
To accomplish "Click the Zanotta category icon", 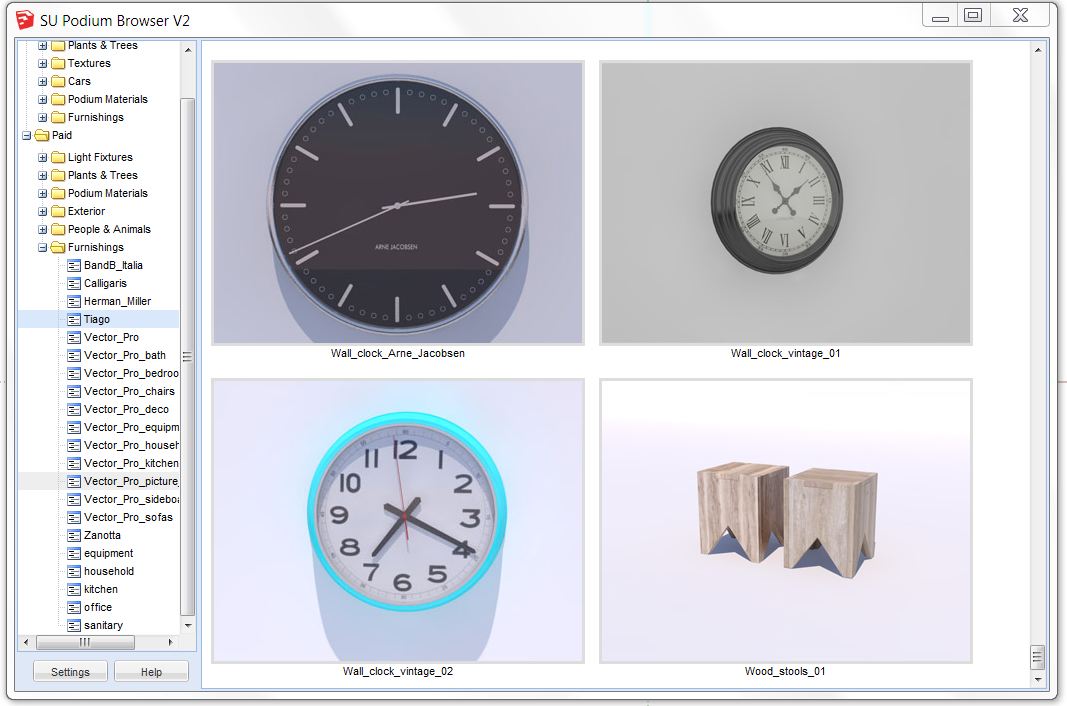I will coord(74,535).
